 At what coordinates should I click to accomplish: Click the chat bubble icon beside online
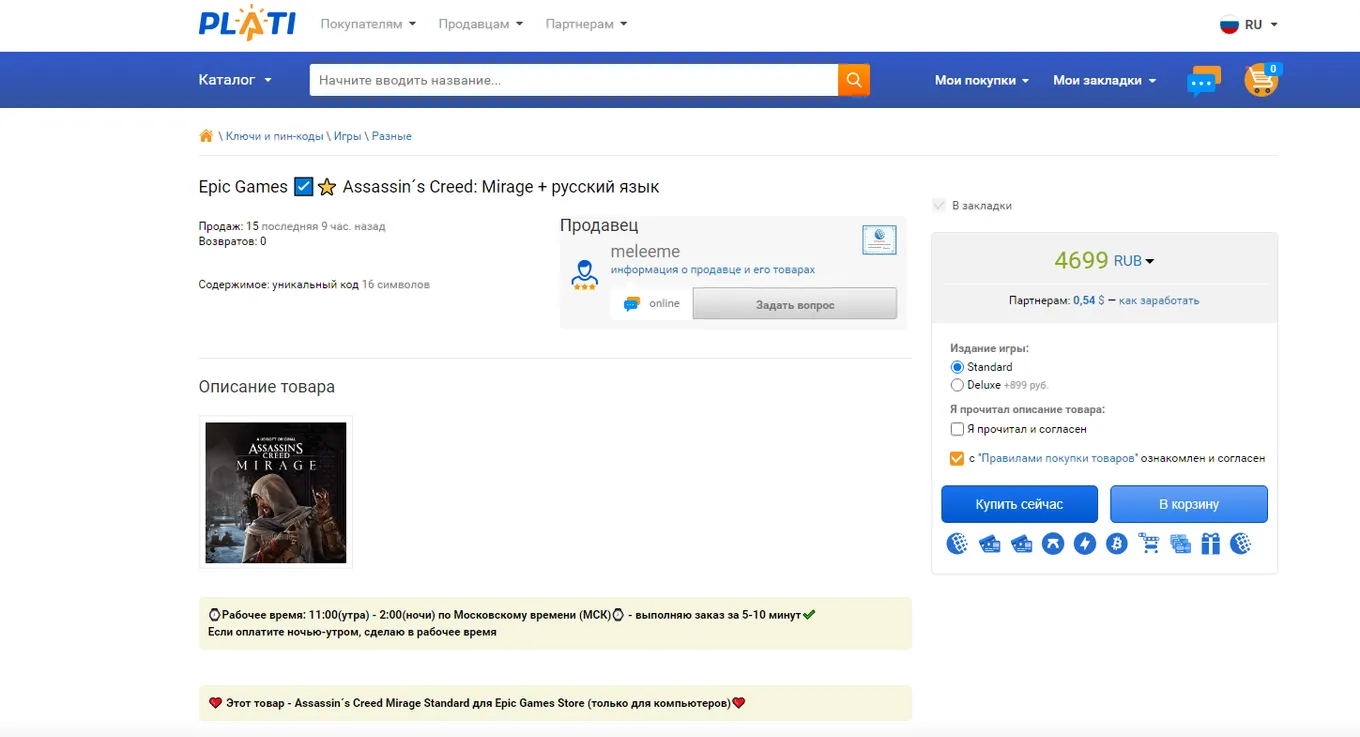631,304
